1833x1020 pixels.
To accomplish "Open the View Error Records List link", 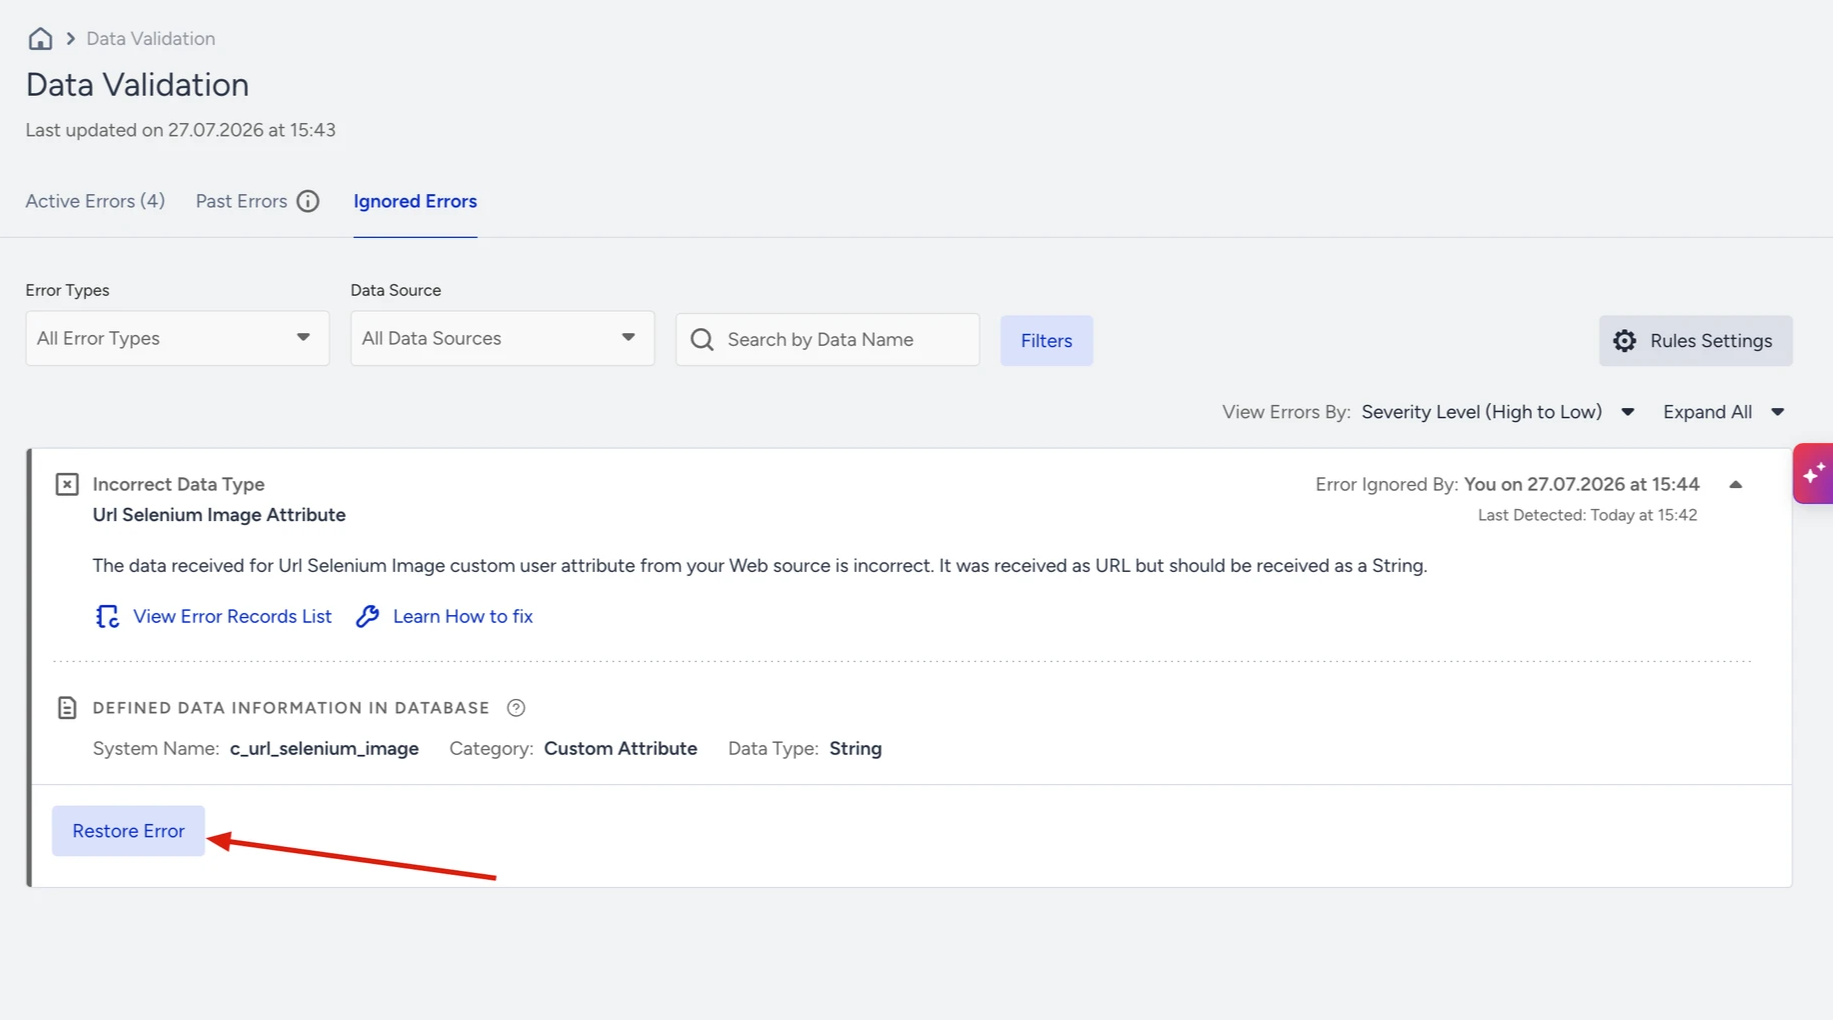I will click(x=232, y=616).
